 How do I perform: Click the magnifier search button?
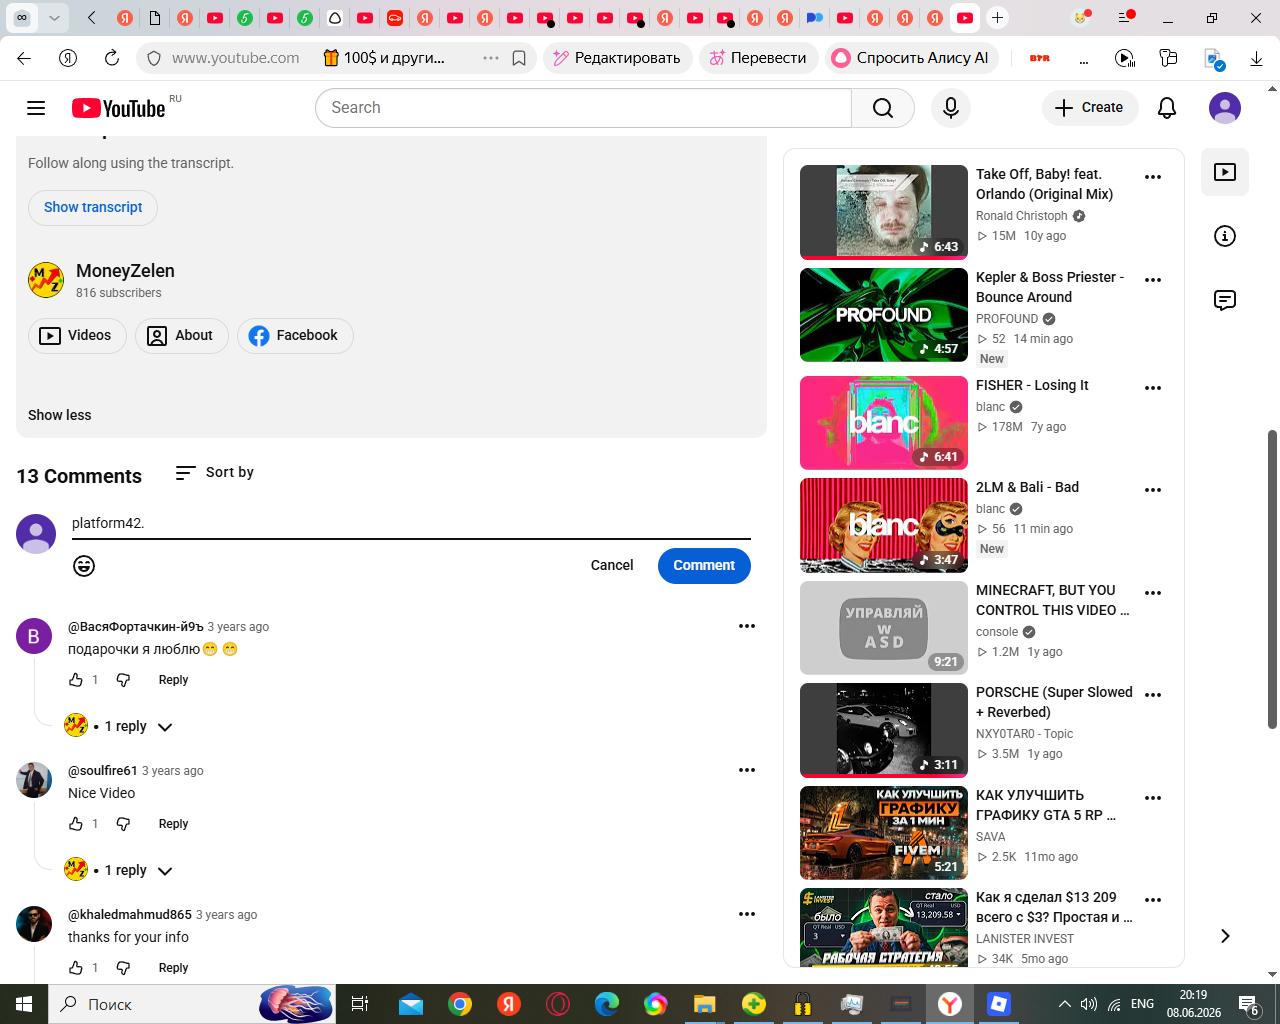883,108
